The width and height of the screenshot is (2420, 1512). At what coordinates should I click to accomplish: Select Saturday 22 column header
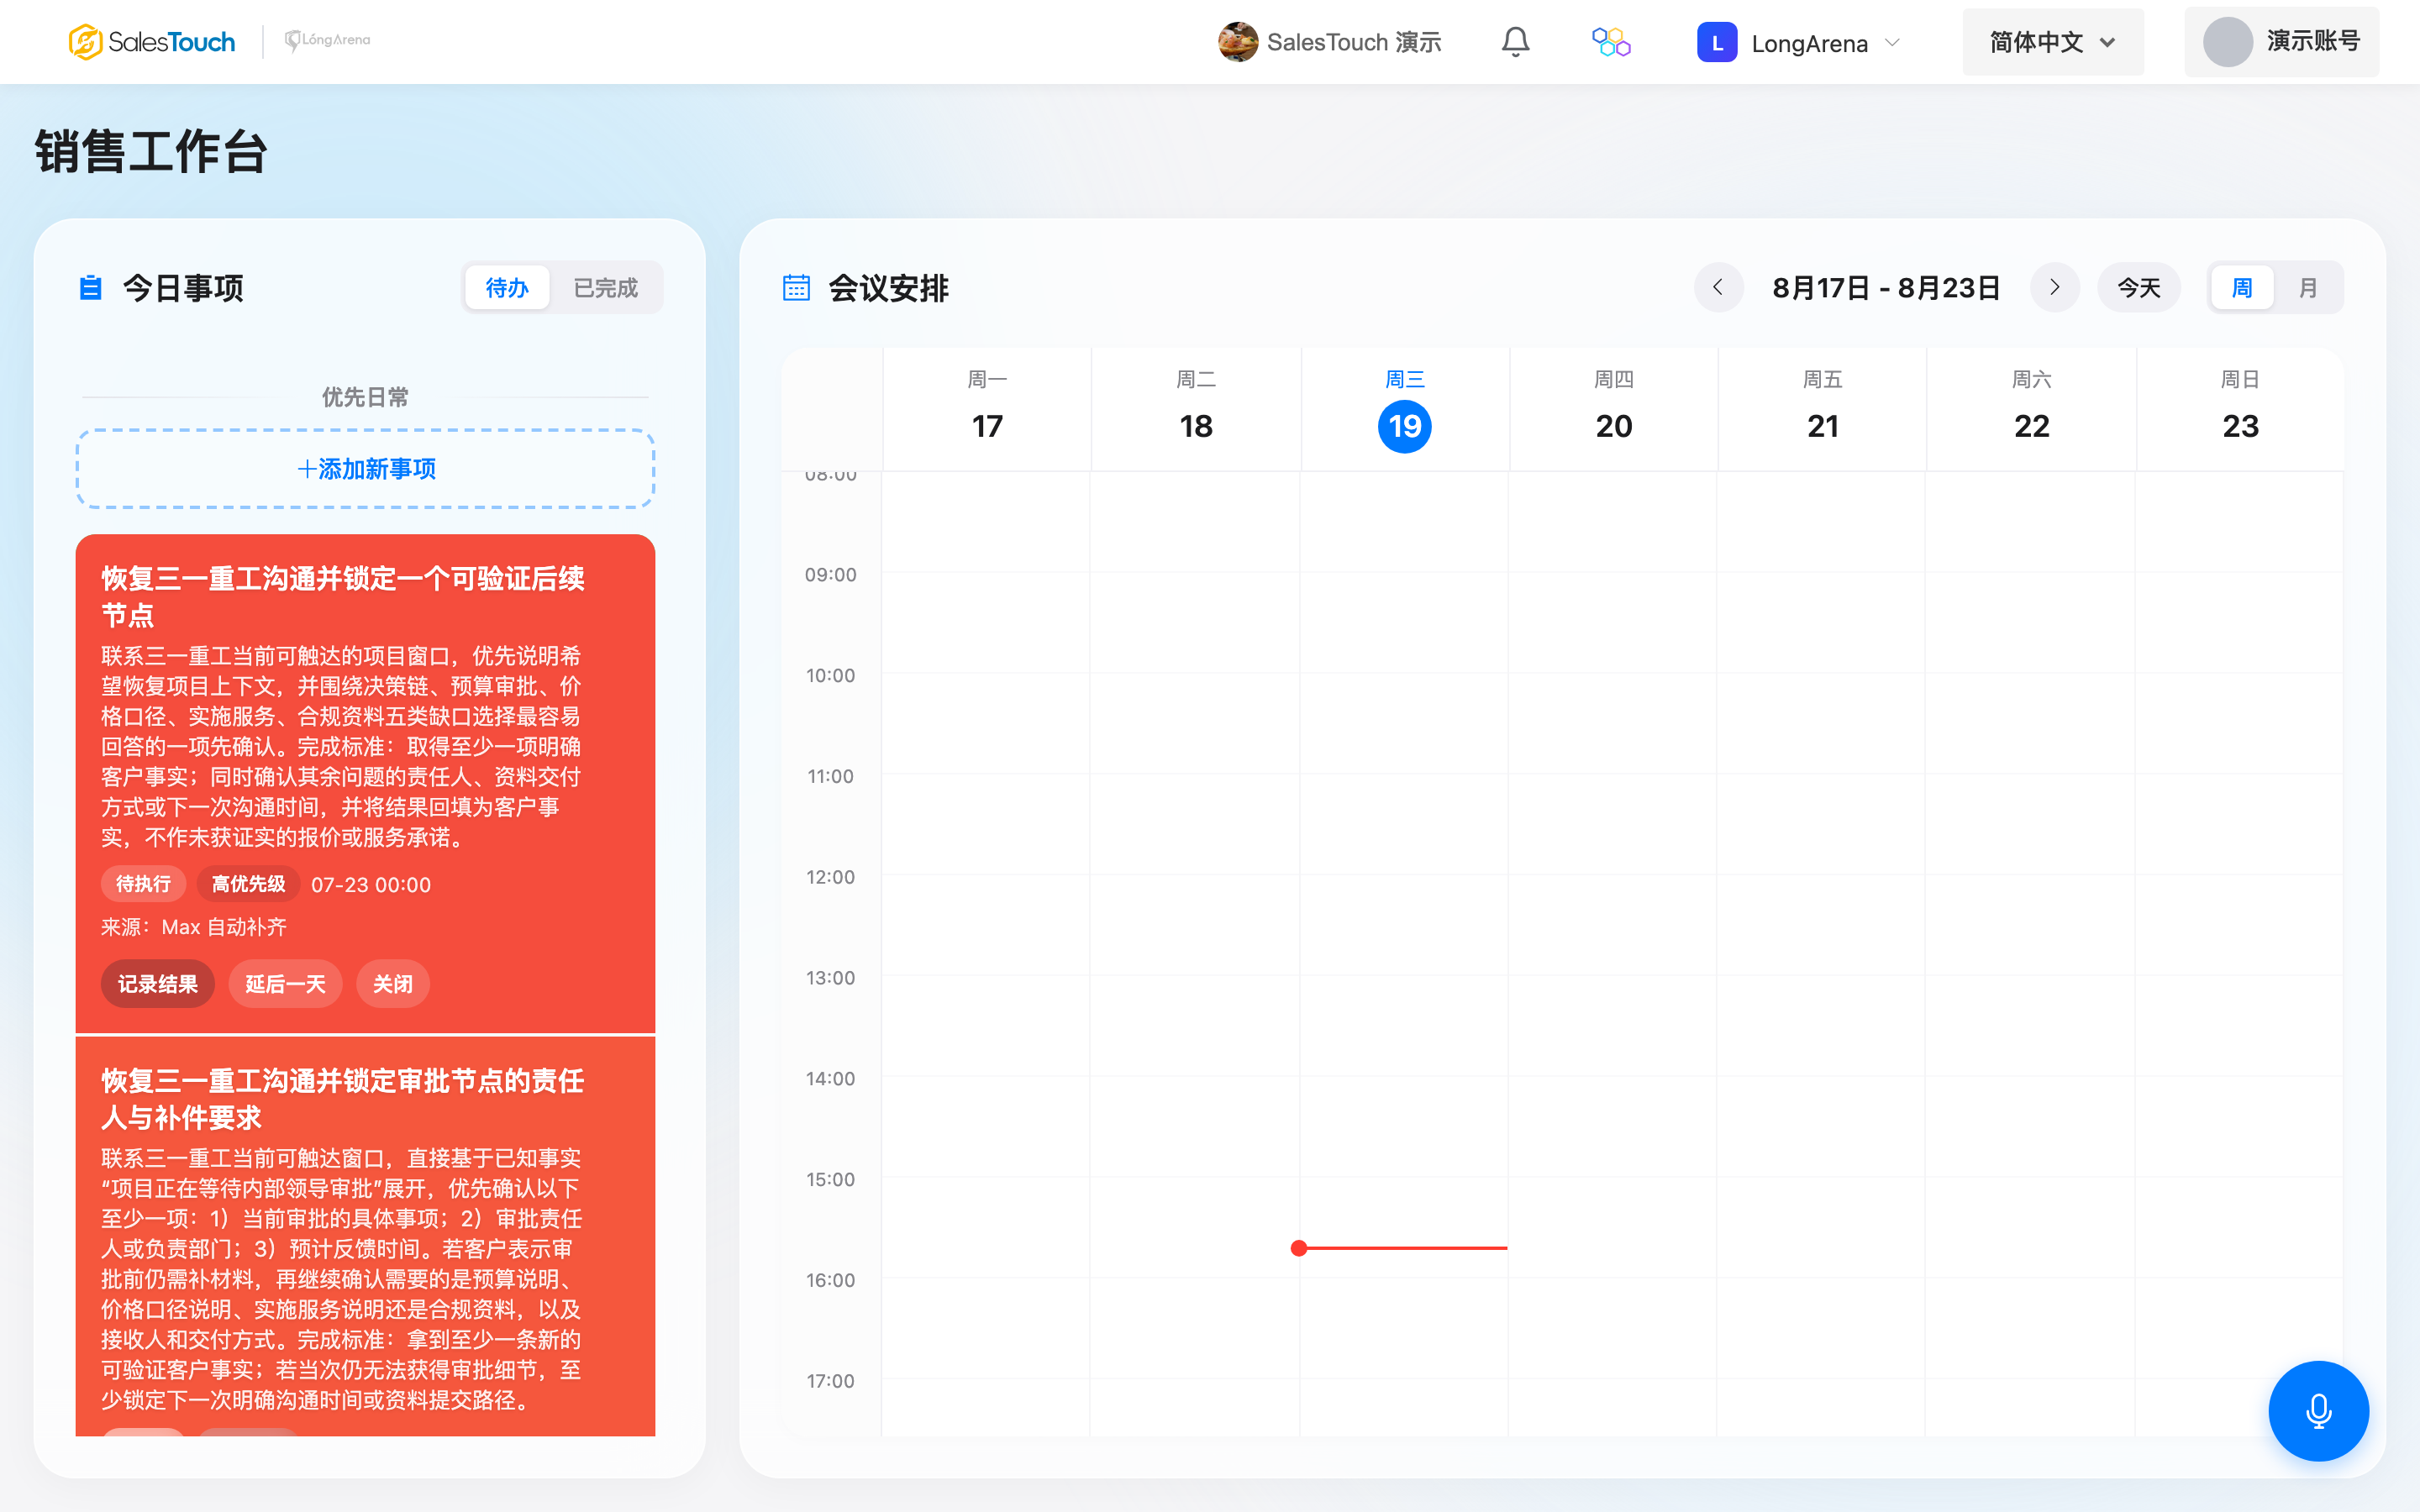[x=2032, y=409]
